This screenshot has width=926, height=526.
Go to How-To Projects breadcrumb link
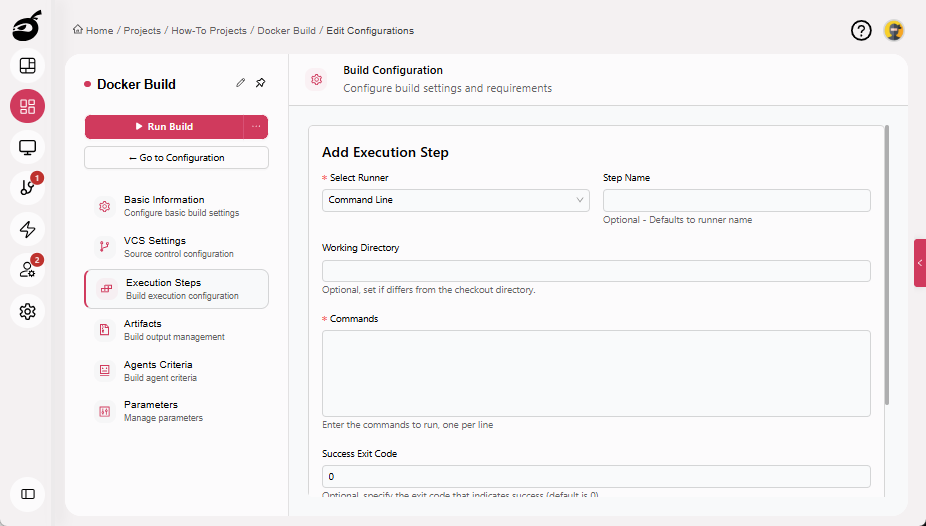209,31
